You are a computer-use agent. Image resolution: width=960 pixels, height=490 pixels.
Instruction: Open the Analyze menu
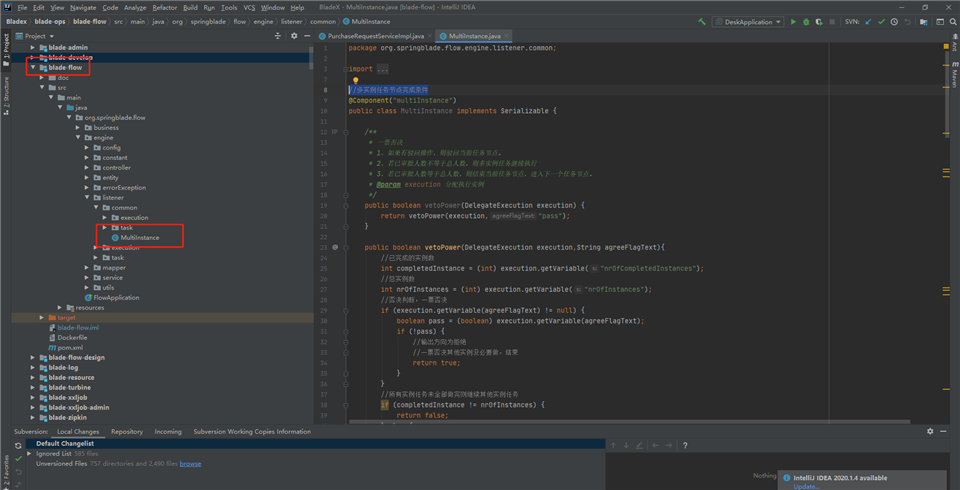click(x=135, y=7)
